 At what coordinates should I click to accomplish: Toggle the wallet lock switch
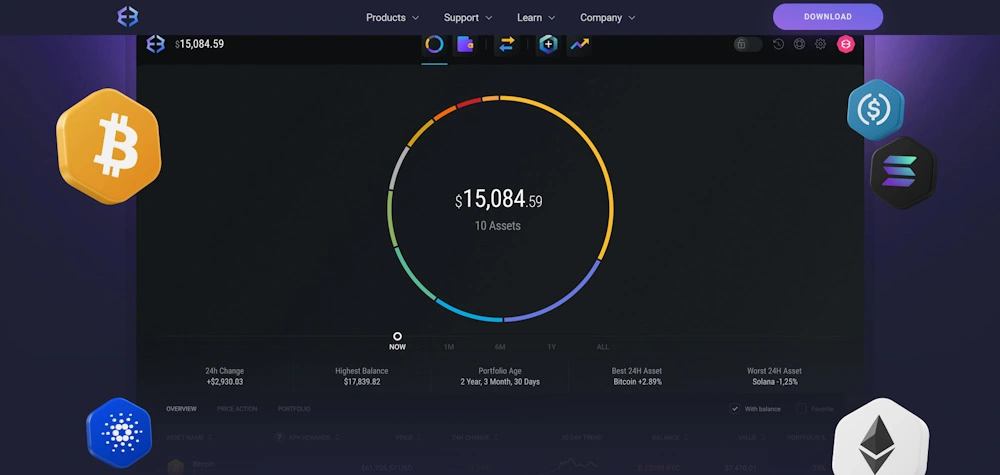click(747, 44)
